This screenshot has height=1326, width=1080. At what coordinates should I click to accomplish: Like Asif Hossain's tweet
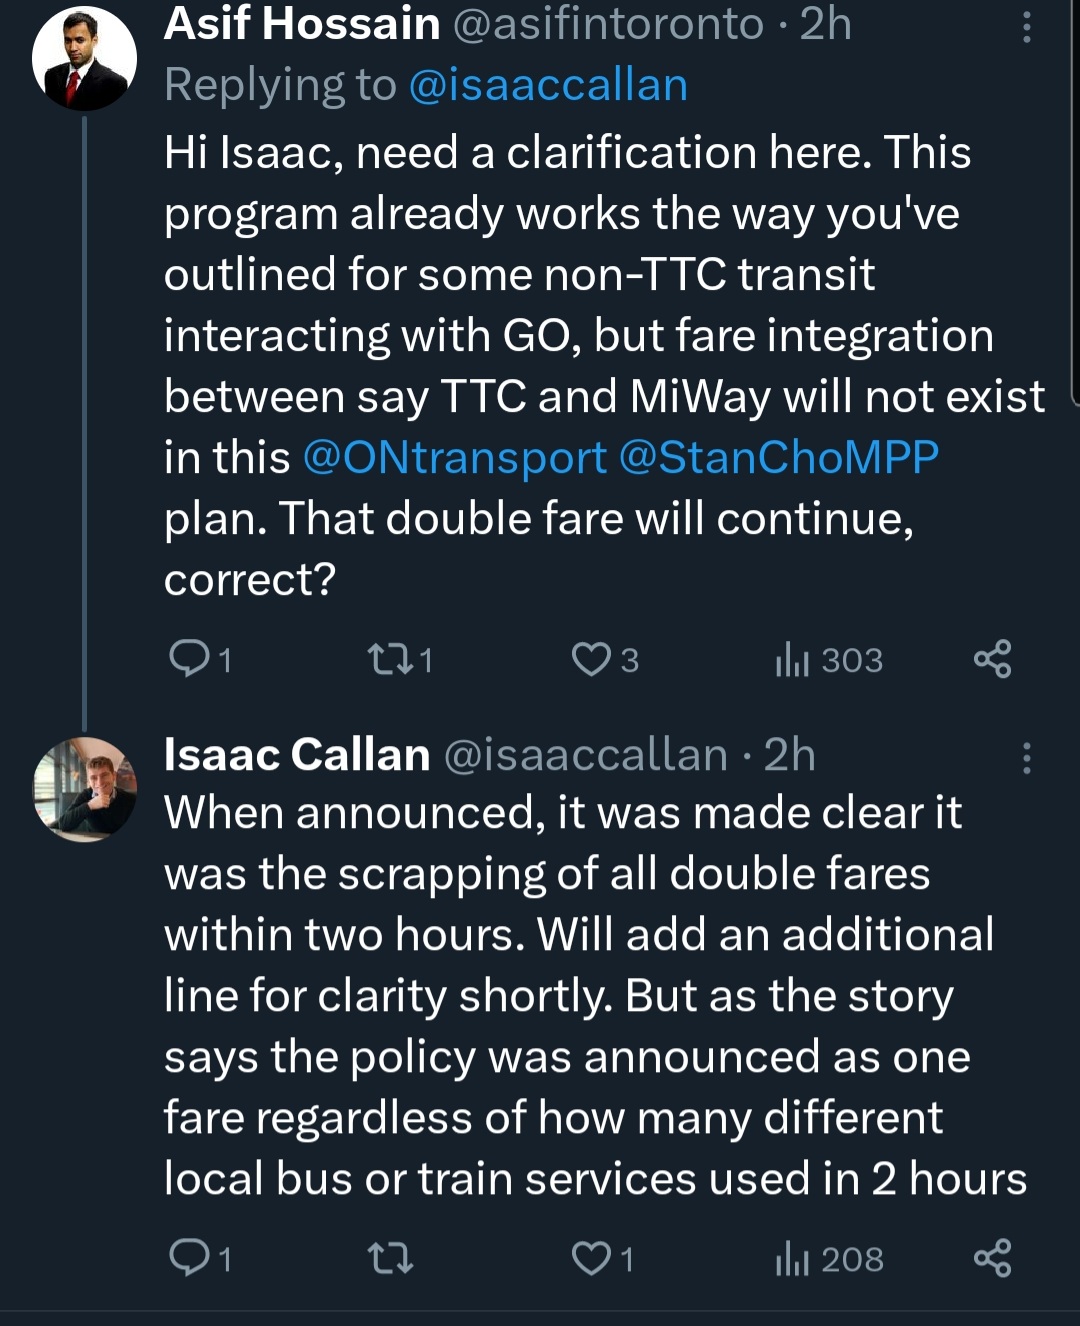591,659
